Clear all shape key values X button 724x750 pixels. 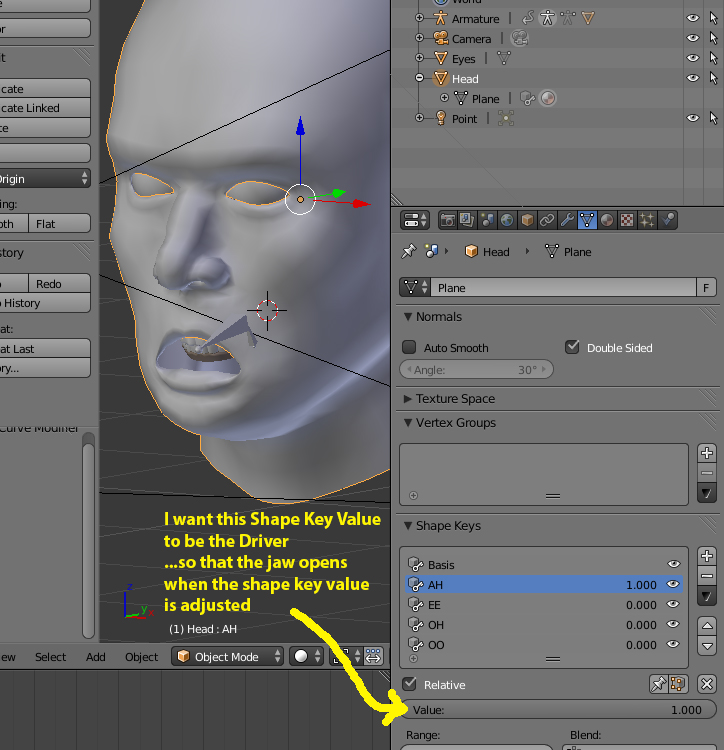707,684
